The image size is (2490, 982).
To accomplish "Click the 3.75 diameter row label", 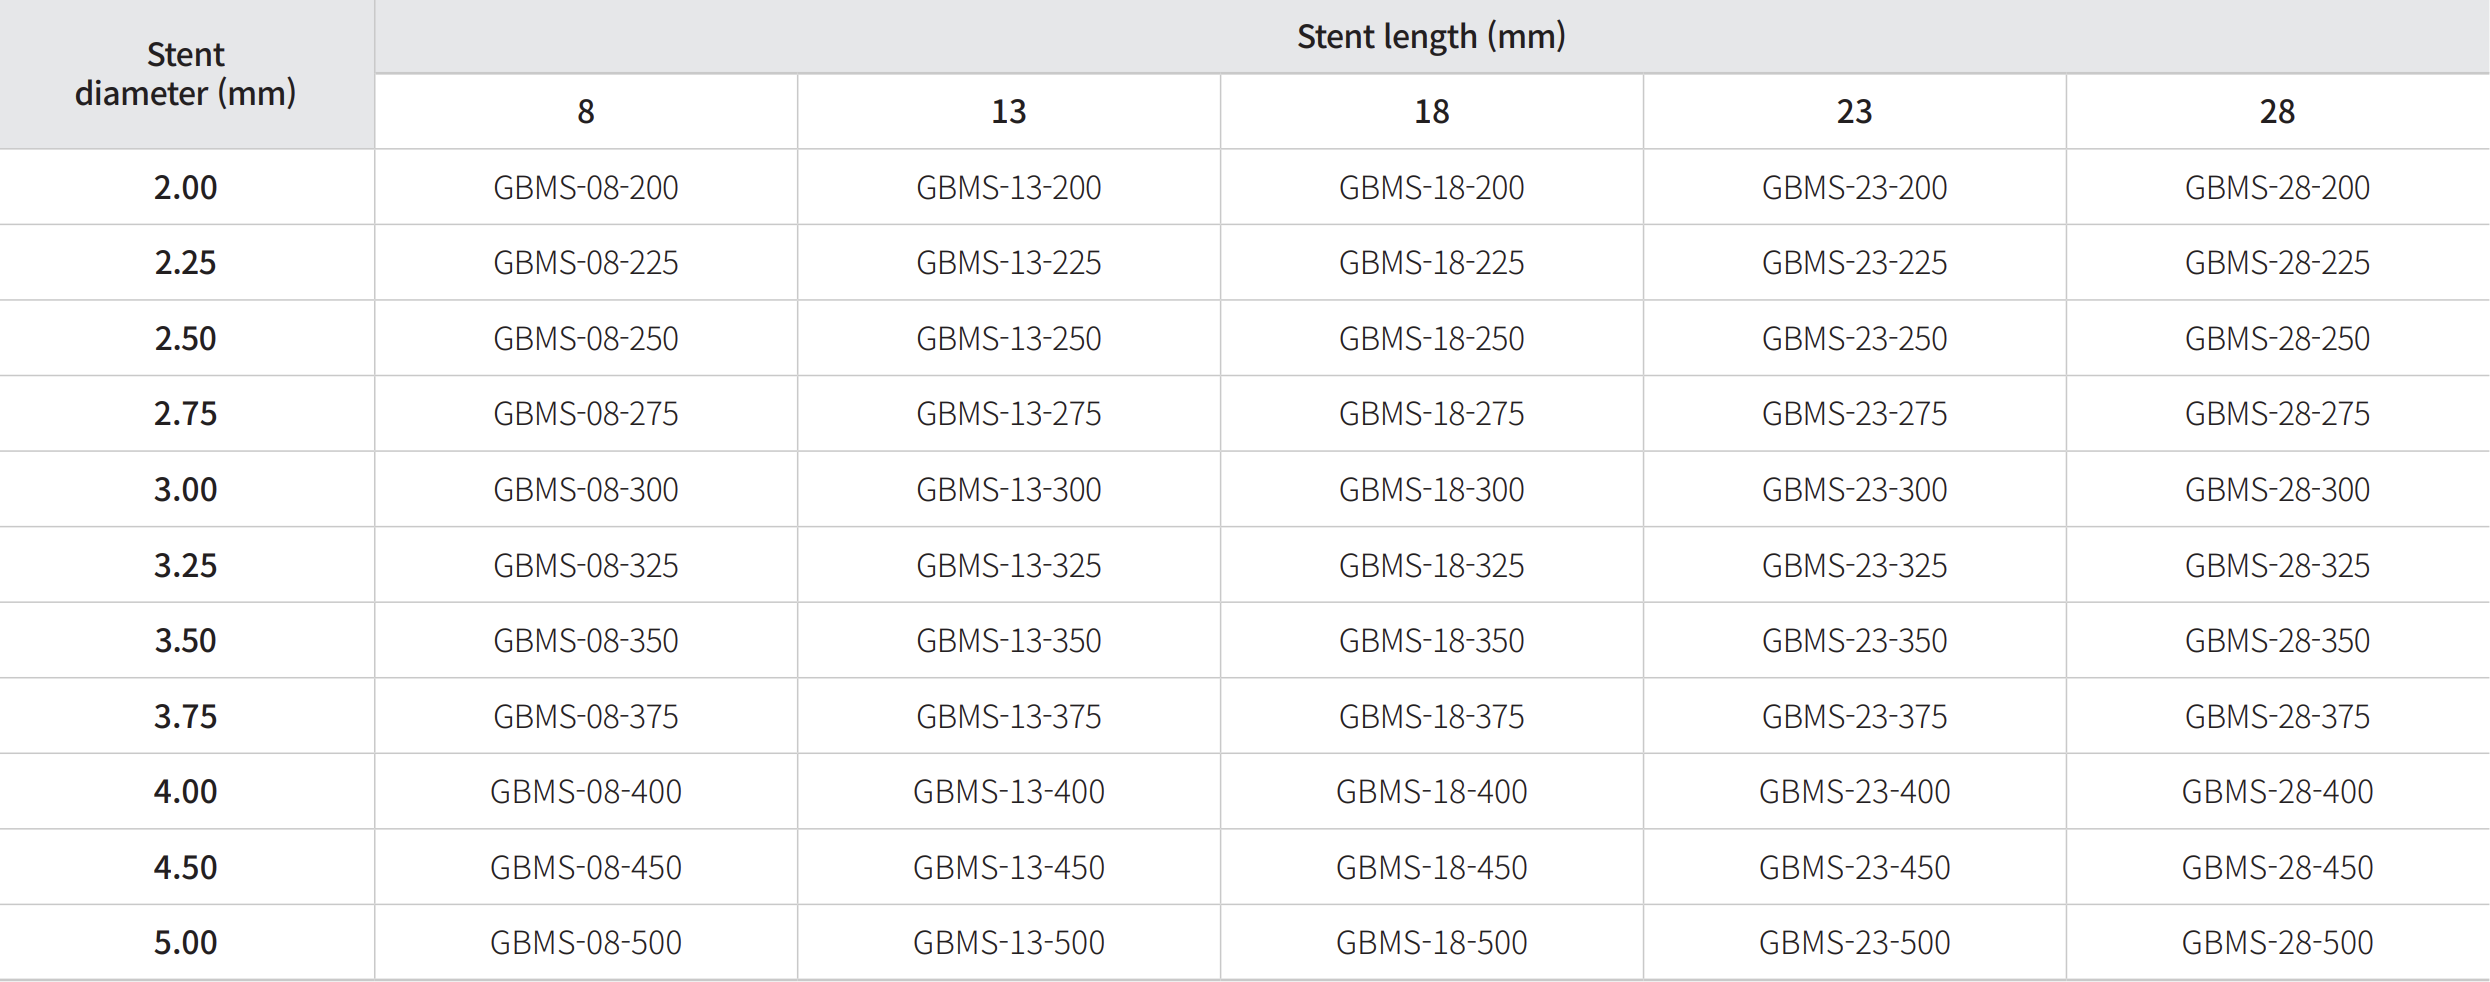I will (185, 716).
